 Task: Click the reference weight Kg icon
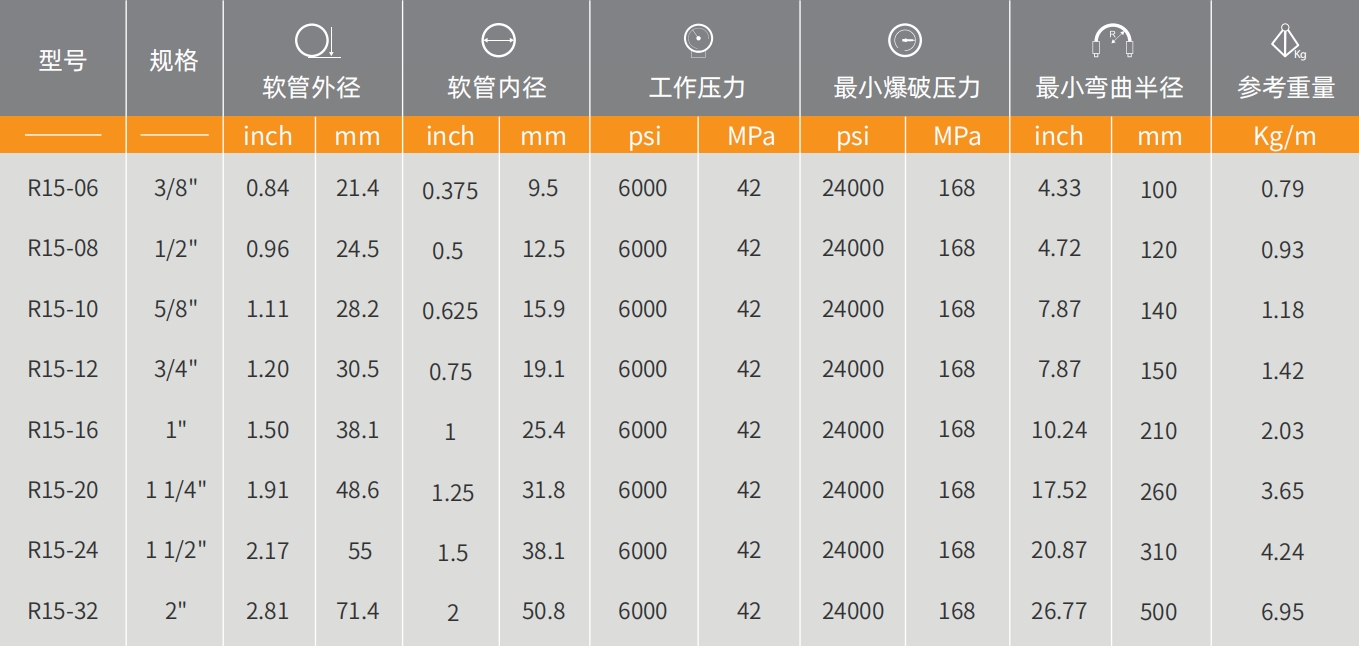[1286, 42]
